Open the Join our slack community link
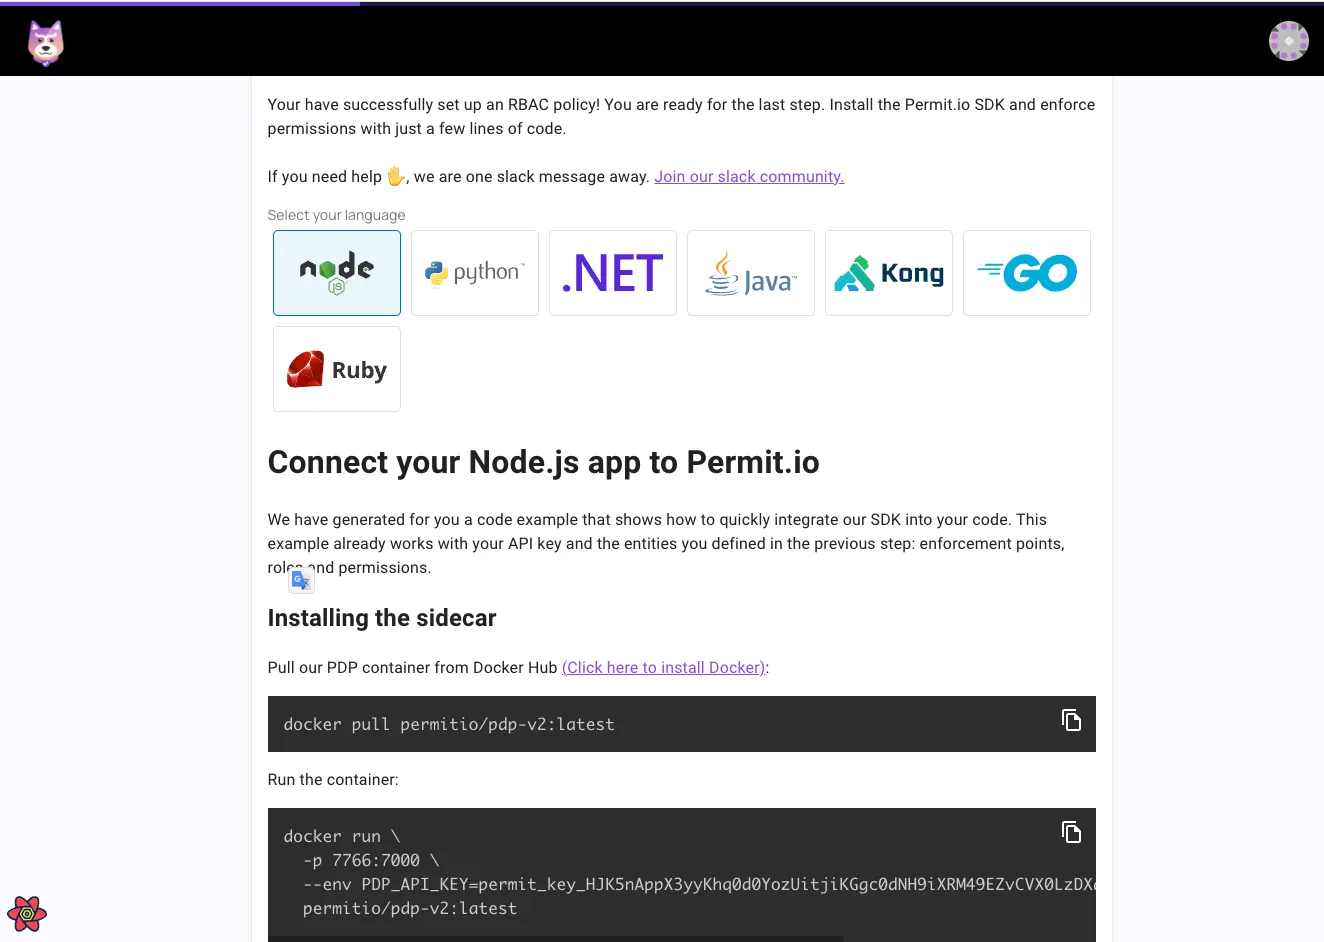 point(749,177)
